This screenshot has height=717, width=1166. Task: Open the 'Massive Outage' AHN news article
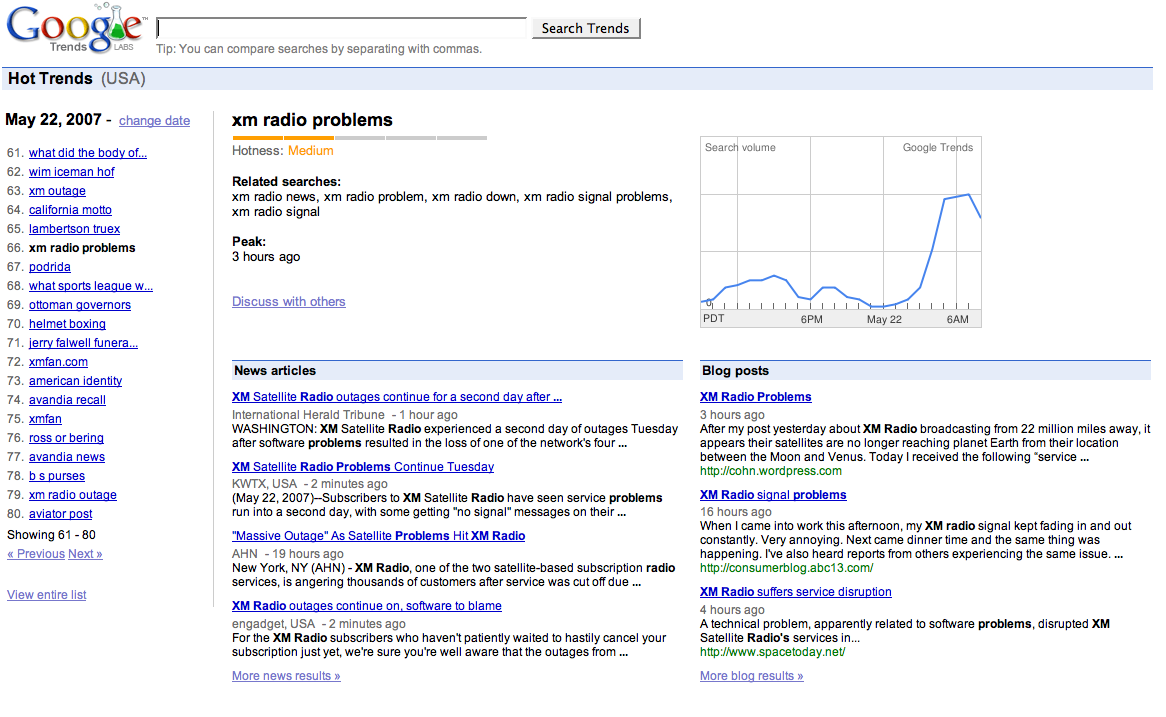378,536
